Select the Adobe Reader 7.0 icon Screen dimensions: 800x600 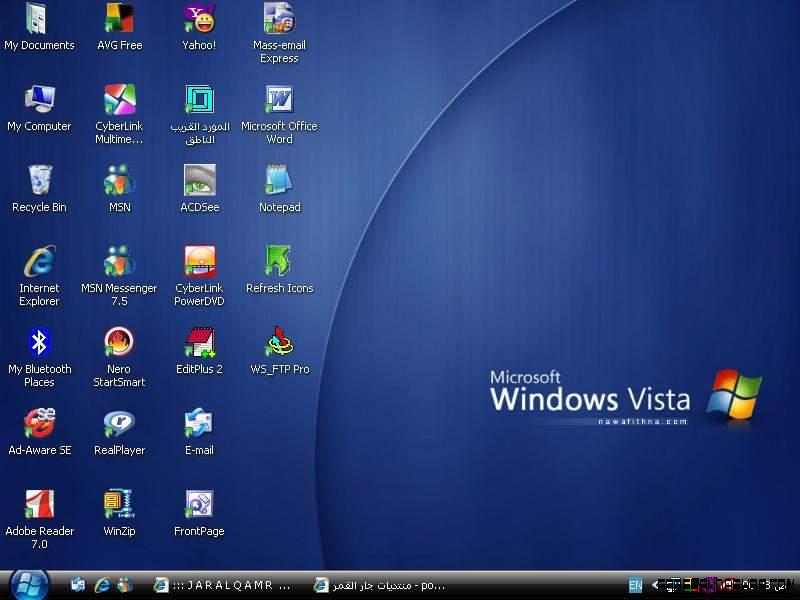39,505
